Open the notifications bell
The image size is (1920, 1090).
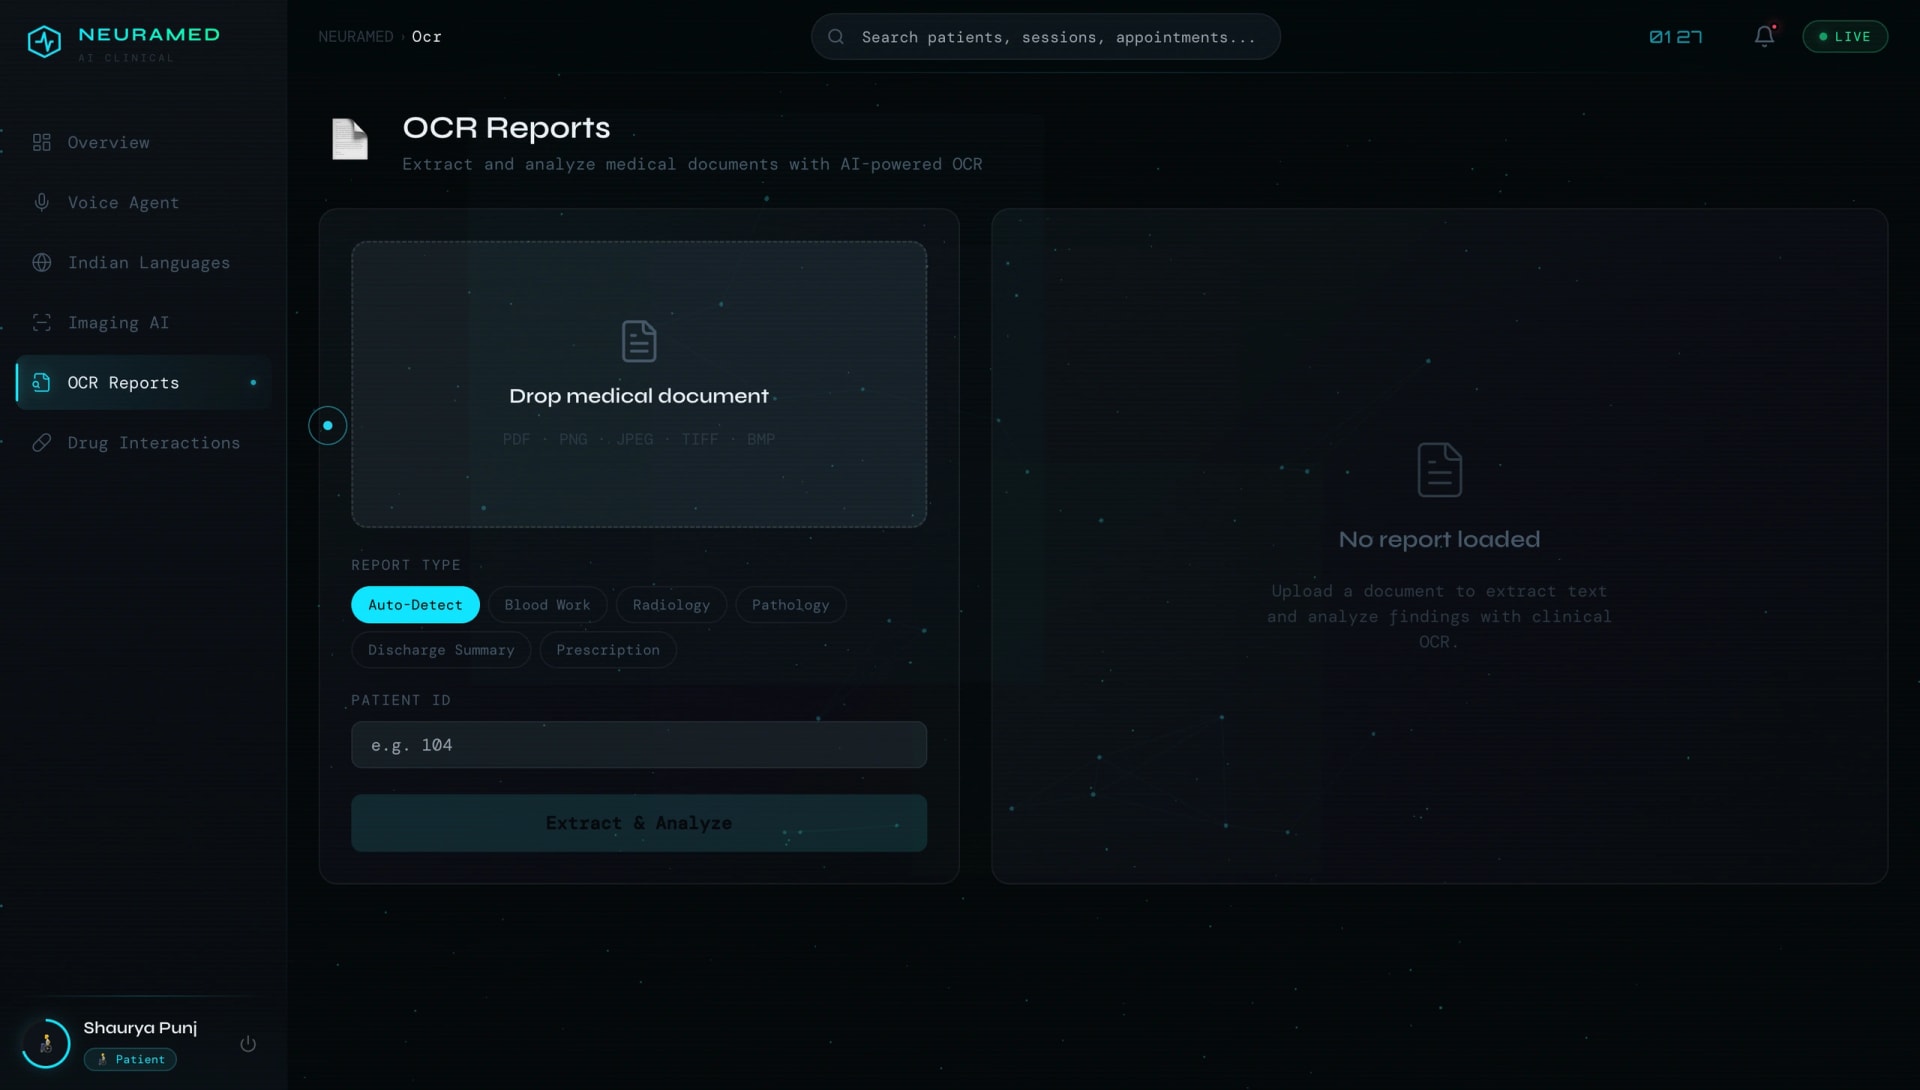click(1765, 36)
